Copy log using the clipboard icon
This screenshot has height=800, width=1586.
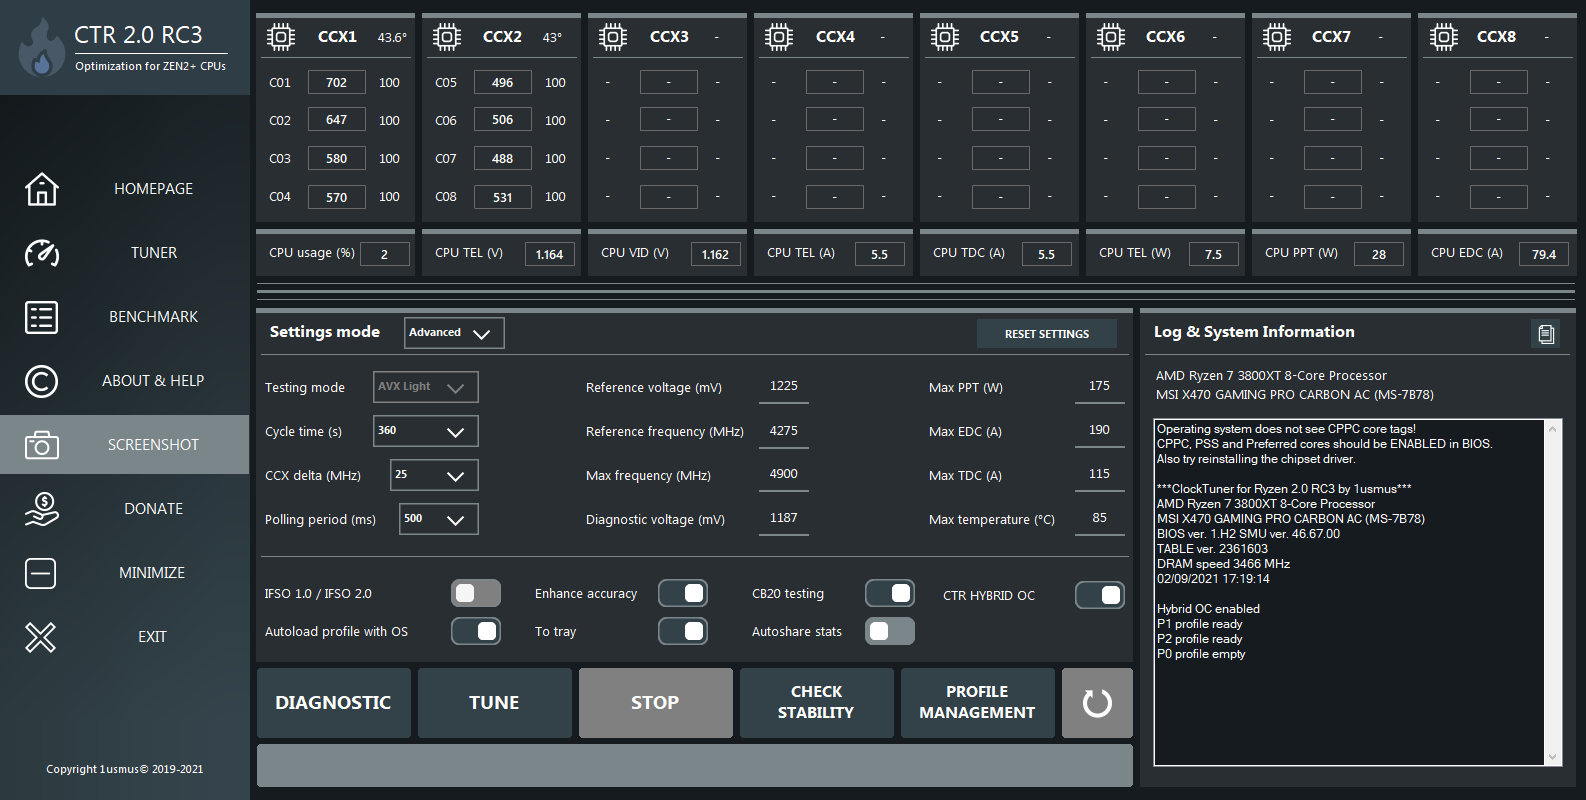pos(1546,334)
